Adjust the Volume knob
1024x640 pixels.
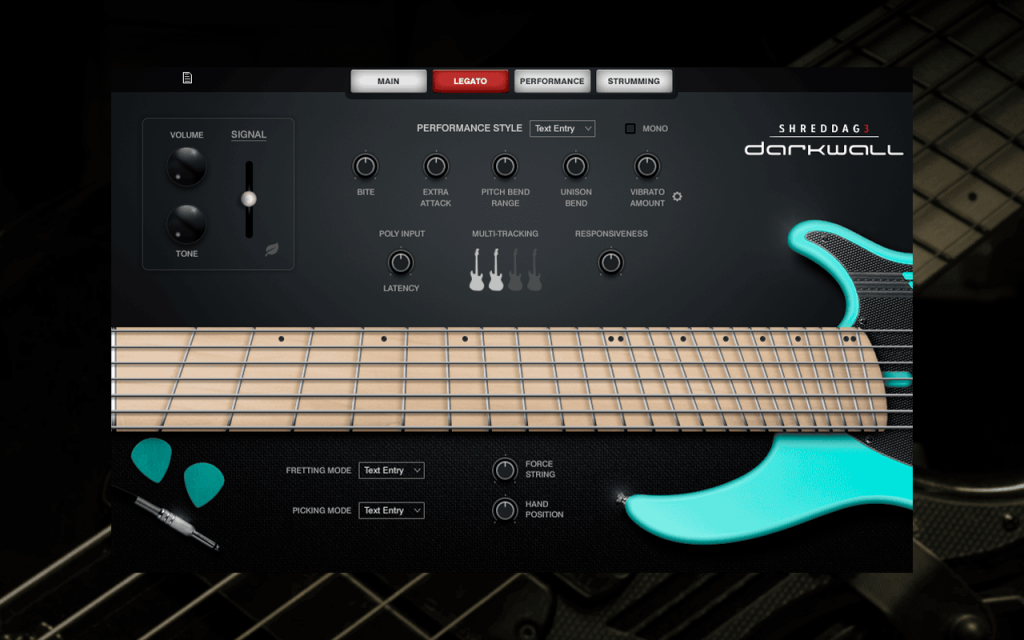pos(187,166)
